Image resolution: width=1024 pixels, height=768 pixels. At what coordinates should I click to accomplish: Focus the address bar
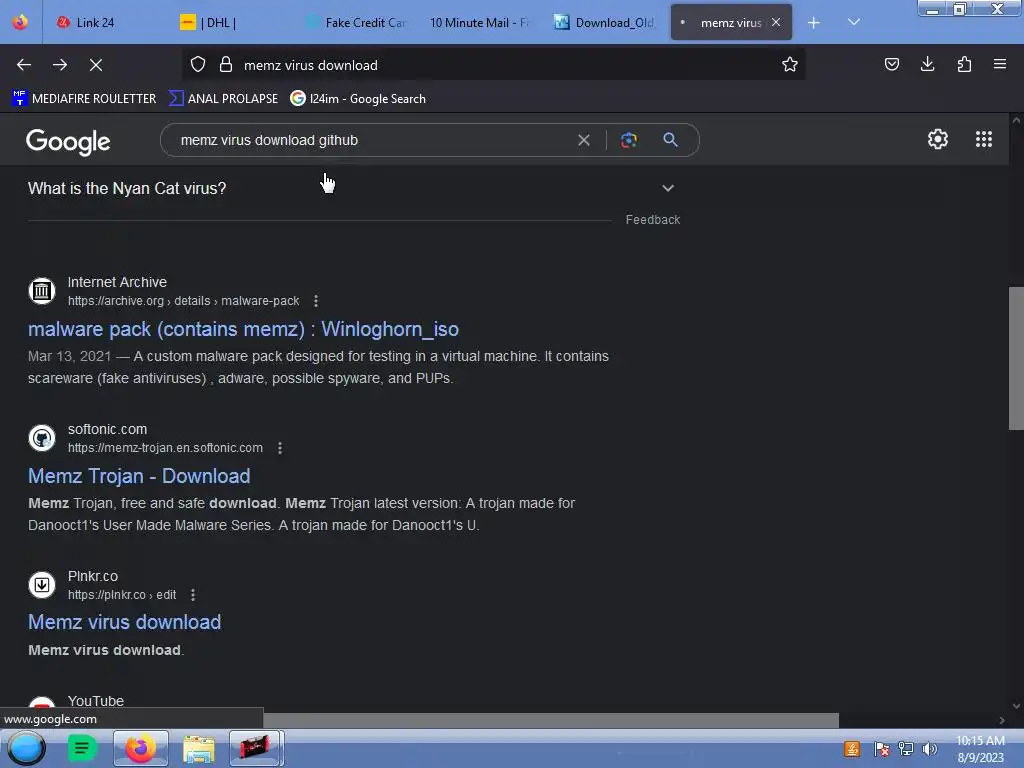[x=493, y=65]
